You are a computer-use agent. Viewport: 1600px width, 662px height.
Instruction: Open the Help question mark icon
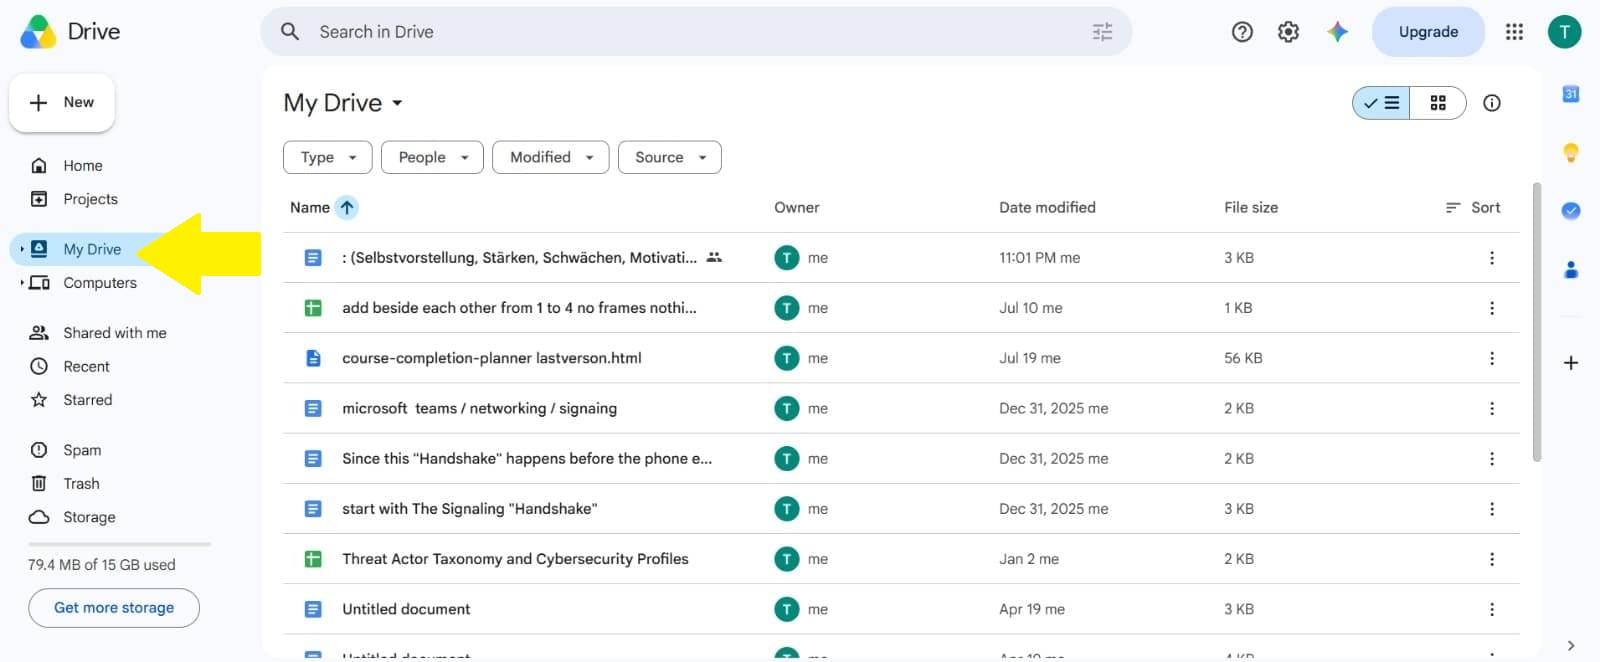click(1242, 32)
